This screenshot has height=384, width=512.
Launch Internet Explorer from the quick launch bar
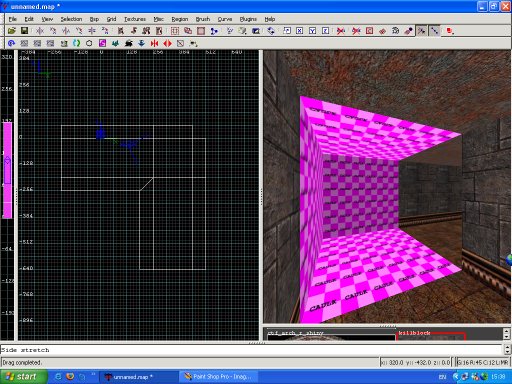coord(58,377)
